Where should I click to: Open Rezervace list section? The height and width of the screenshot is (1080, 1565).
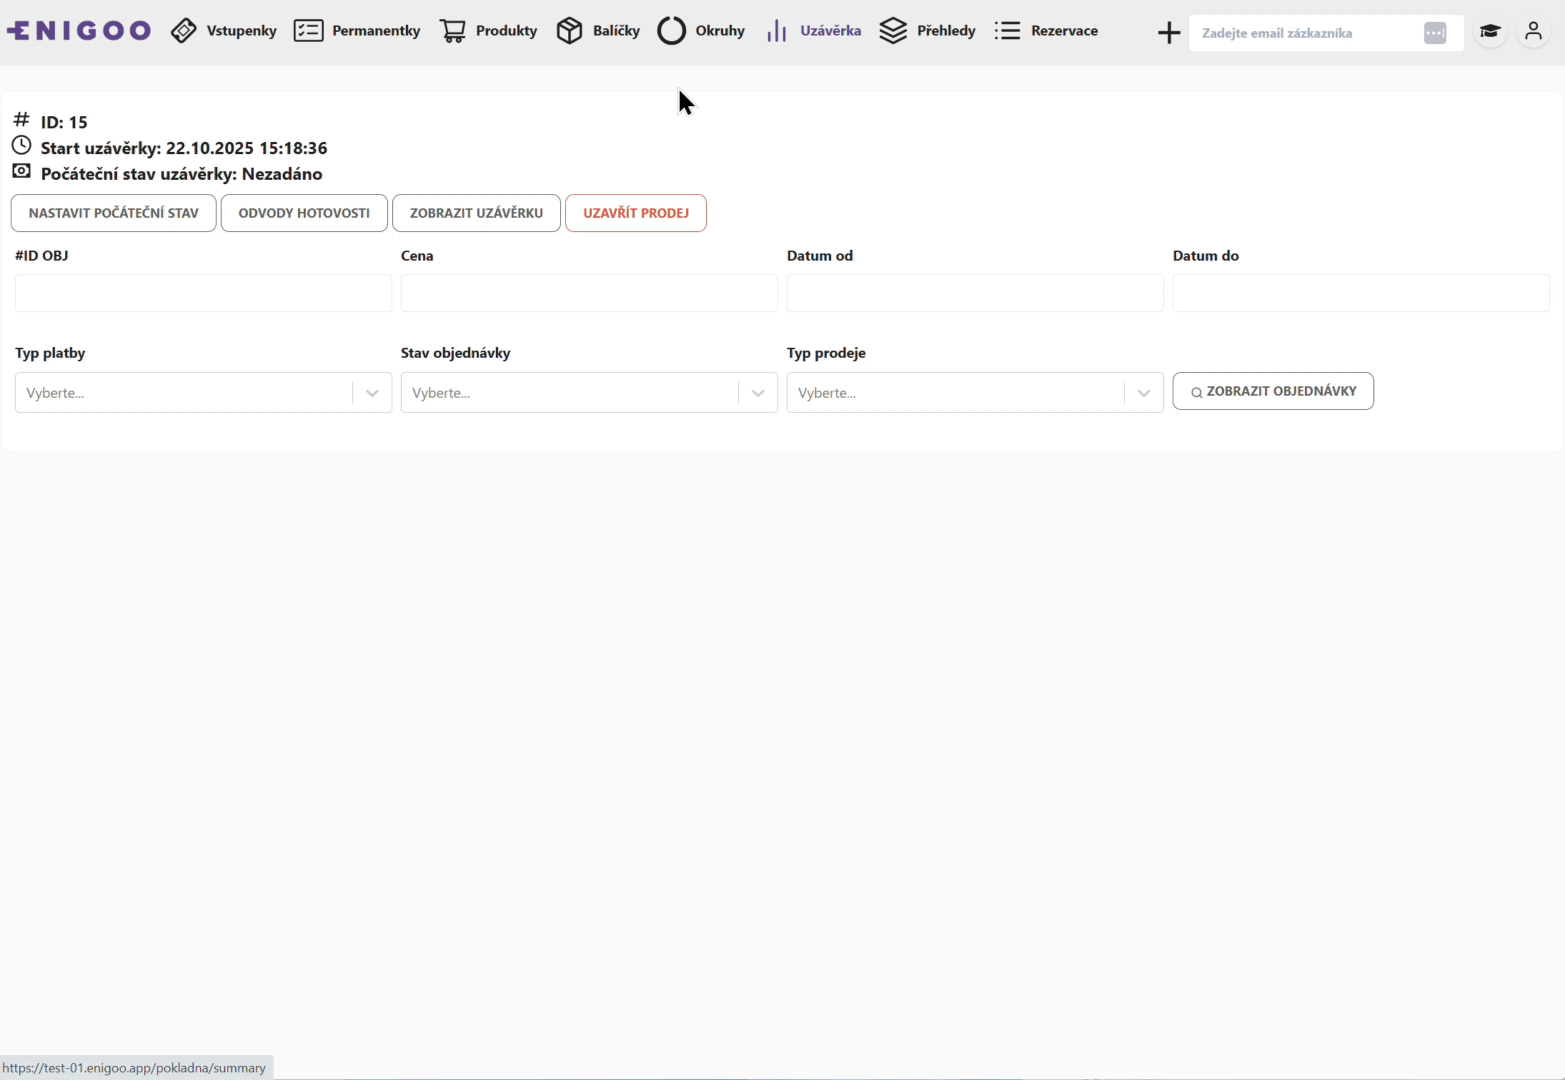pos(1046,31)
